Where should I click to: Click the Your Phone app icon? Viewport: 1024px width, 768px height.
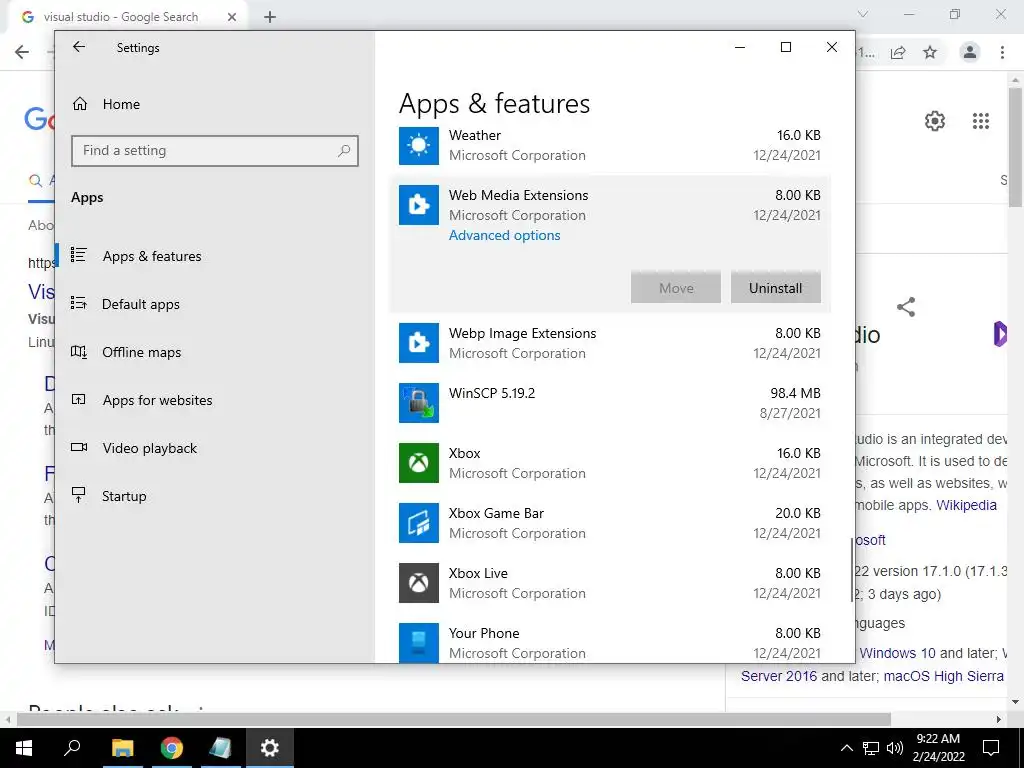coord(419,643)
